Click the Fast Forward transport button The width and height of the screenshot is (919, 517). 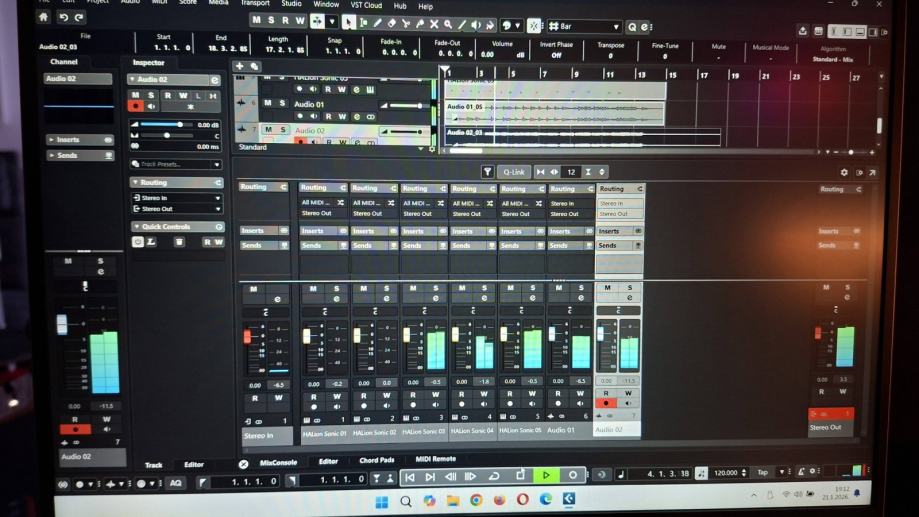pyautogui.click(x=470, y=477)
